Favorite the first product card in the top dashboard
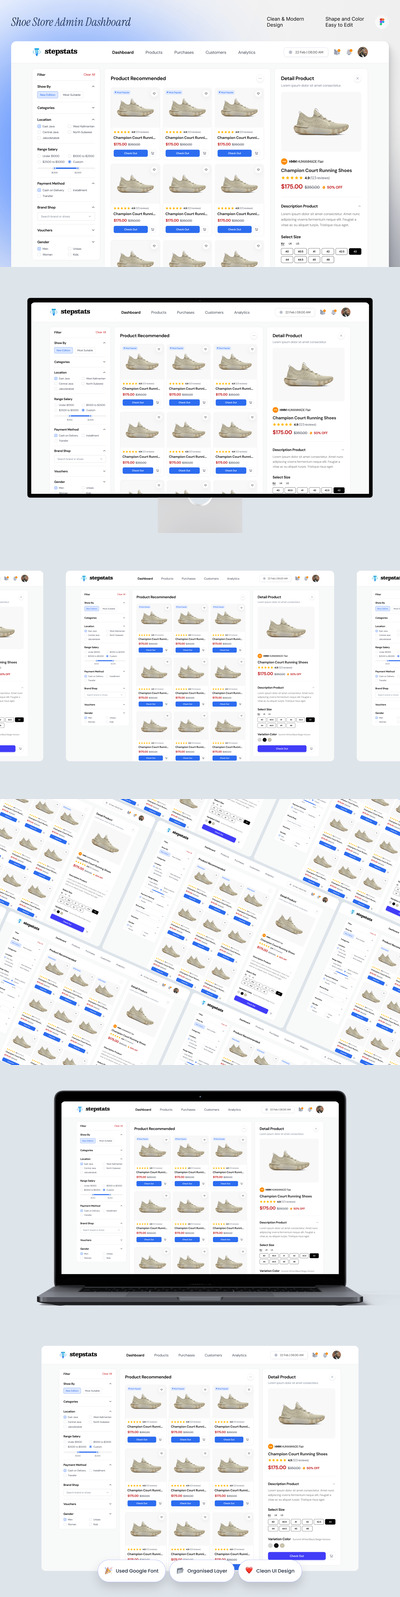The image size is (400, 1597). coord(154,93)
